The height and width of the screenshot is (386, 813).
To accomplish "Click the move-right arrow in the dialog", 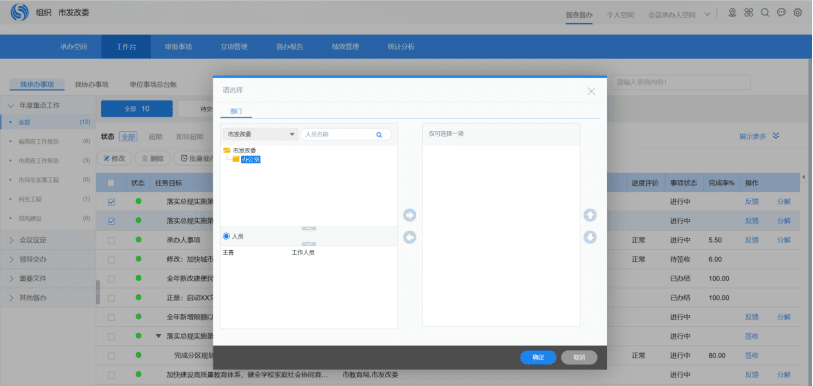I will pos(410,215).
